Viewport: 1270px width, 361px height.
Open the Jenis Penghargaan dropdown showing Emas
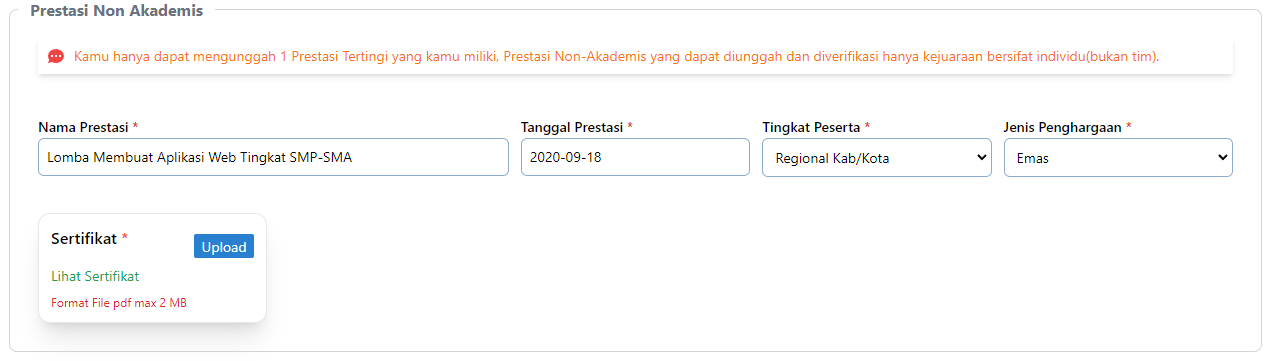tap(1118, 157)
